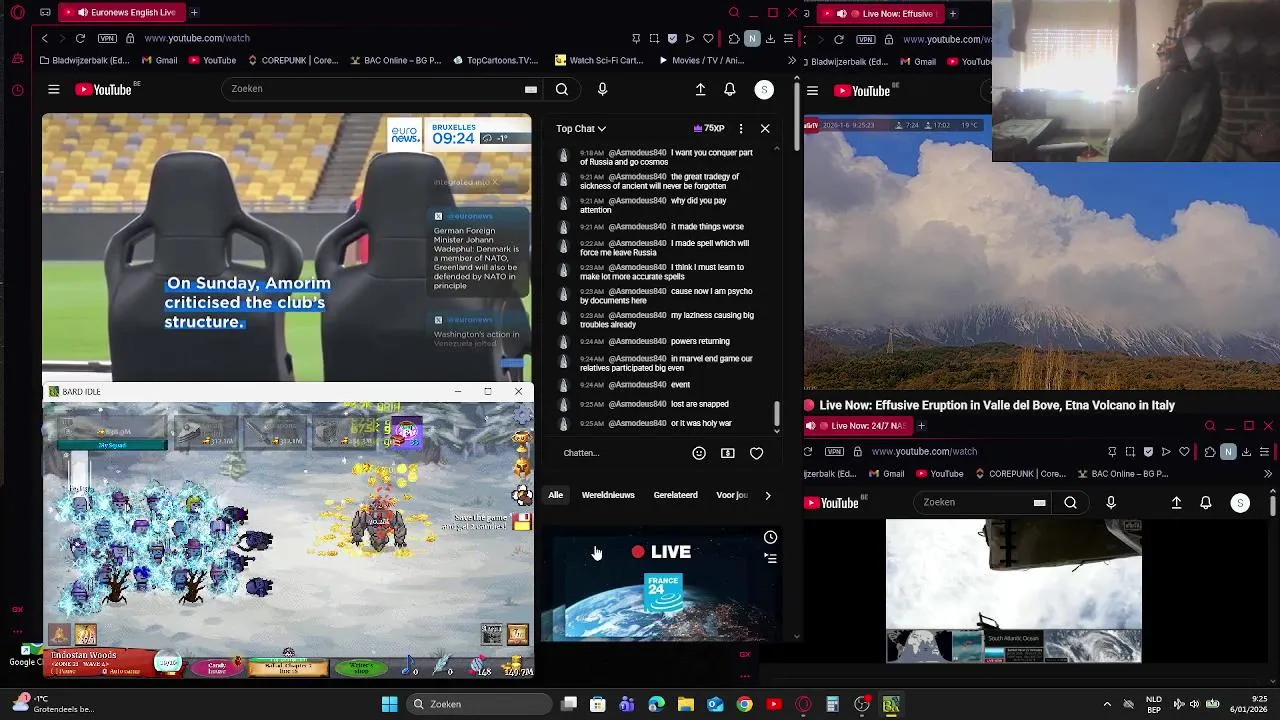Open YouTube guide menu in Euronews window
This screenshot has height=720, width=1280.
pos(54,90)
